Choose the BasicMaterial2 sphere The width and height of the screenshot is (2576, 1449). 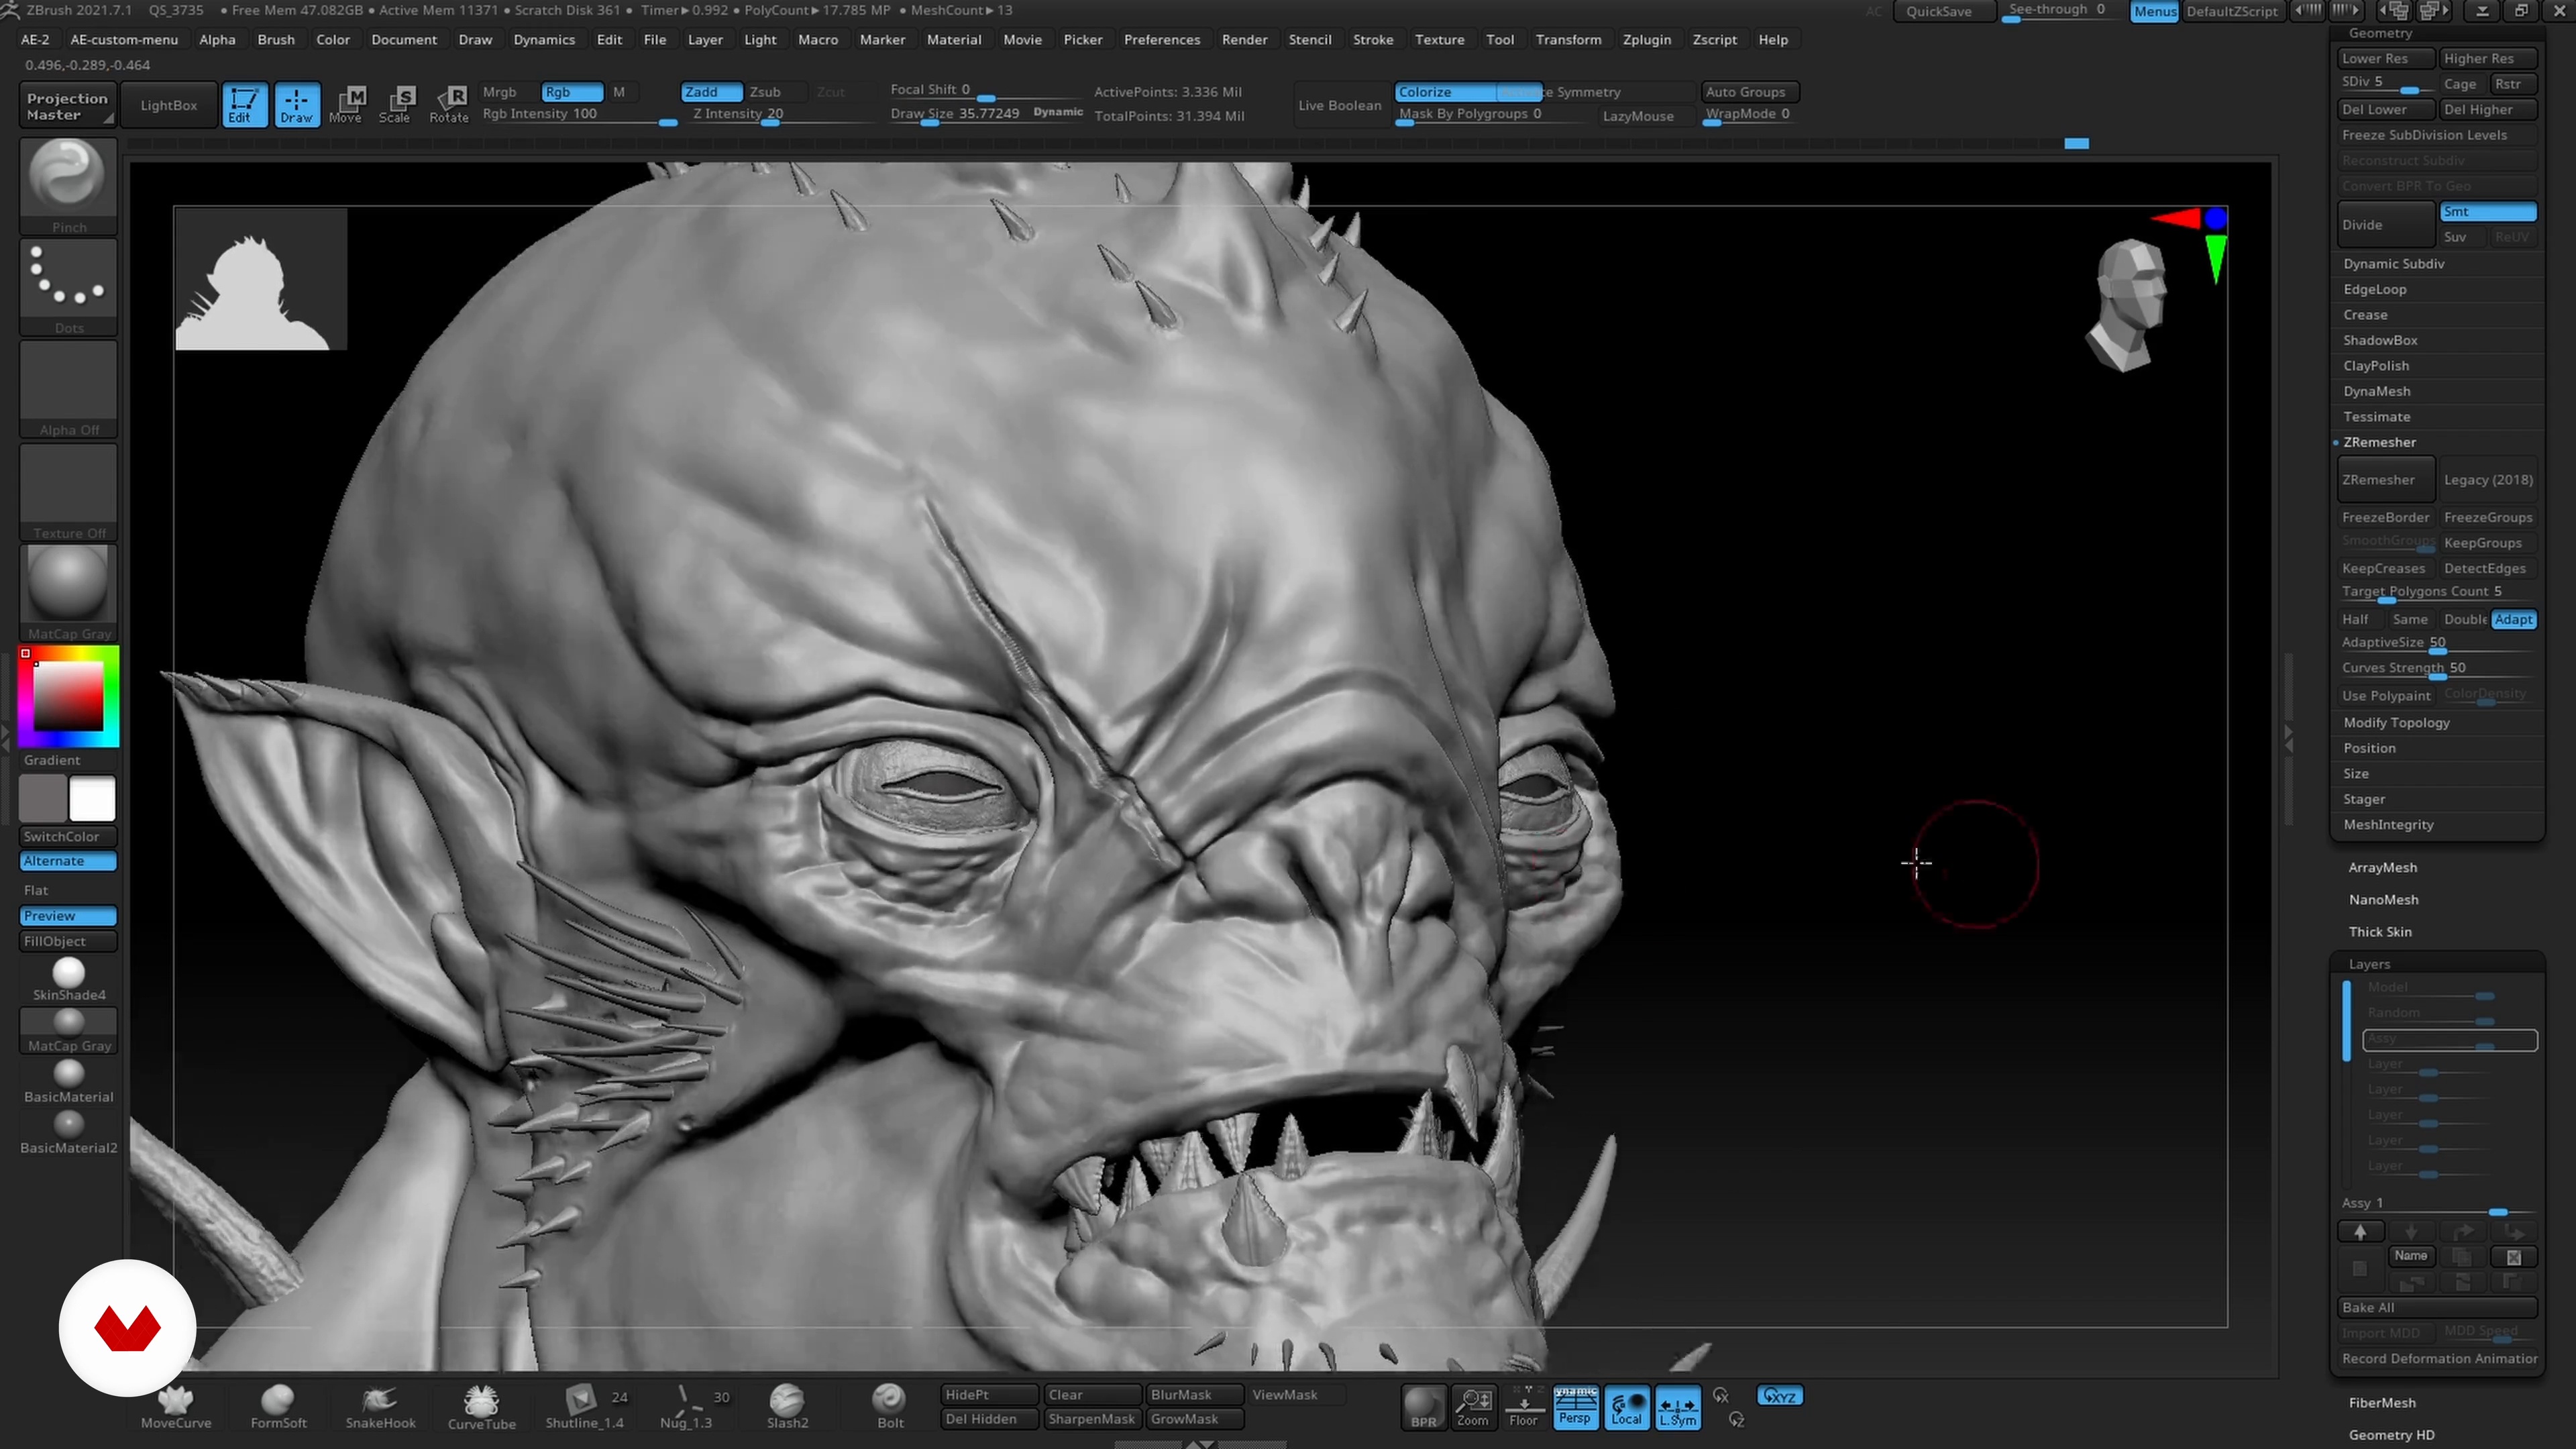click(x=68, y=1132)
